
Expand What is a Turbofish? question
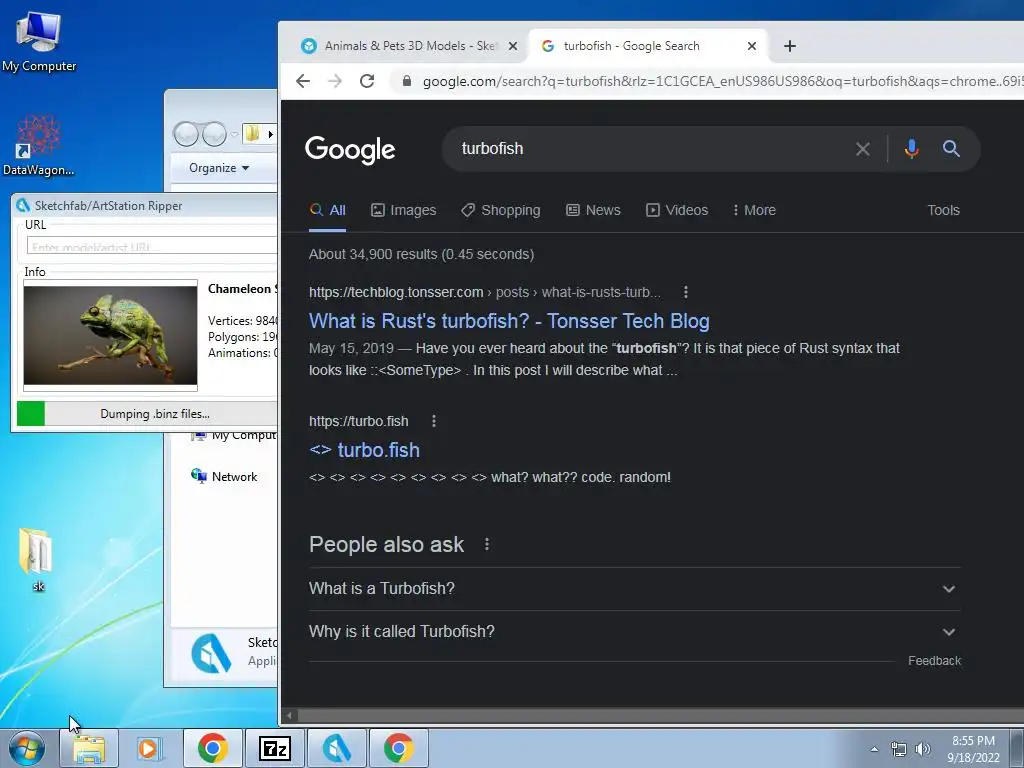634,588
